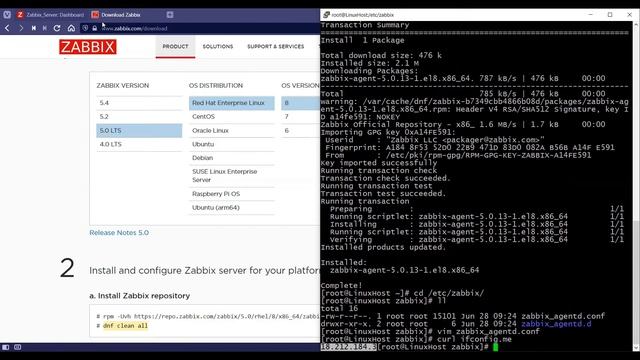Select Zabbix version 5.0 LTS

point(139,131)
